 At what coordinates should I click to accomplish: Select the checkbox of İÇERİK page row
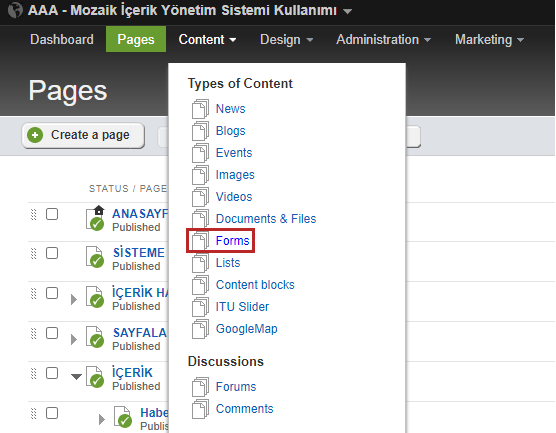[52, 373]
